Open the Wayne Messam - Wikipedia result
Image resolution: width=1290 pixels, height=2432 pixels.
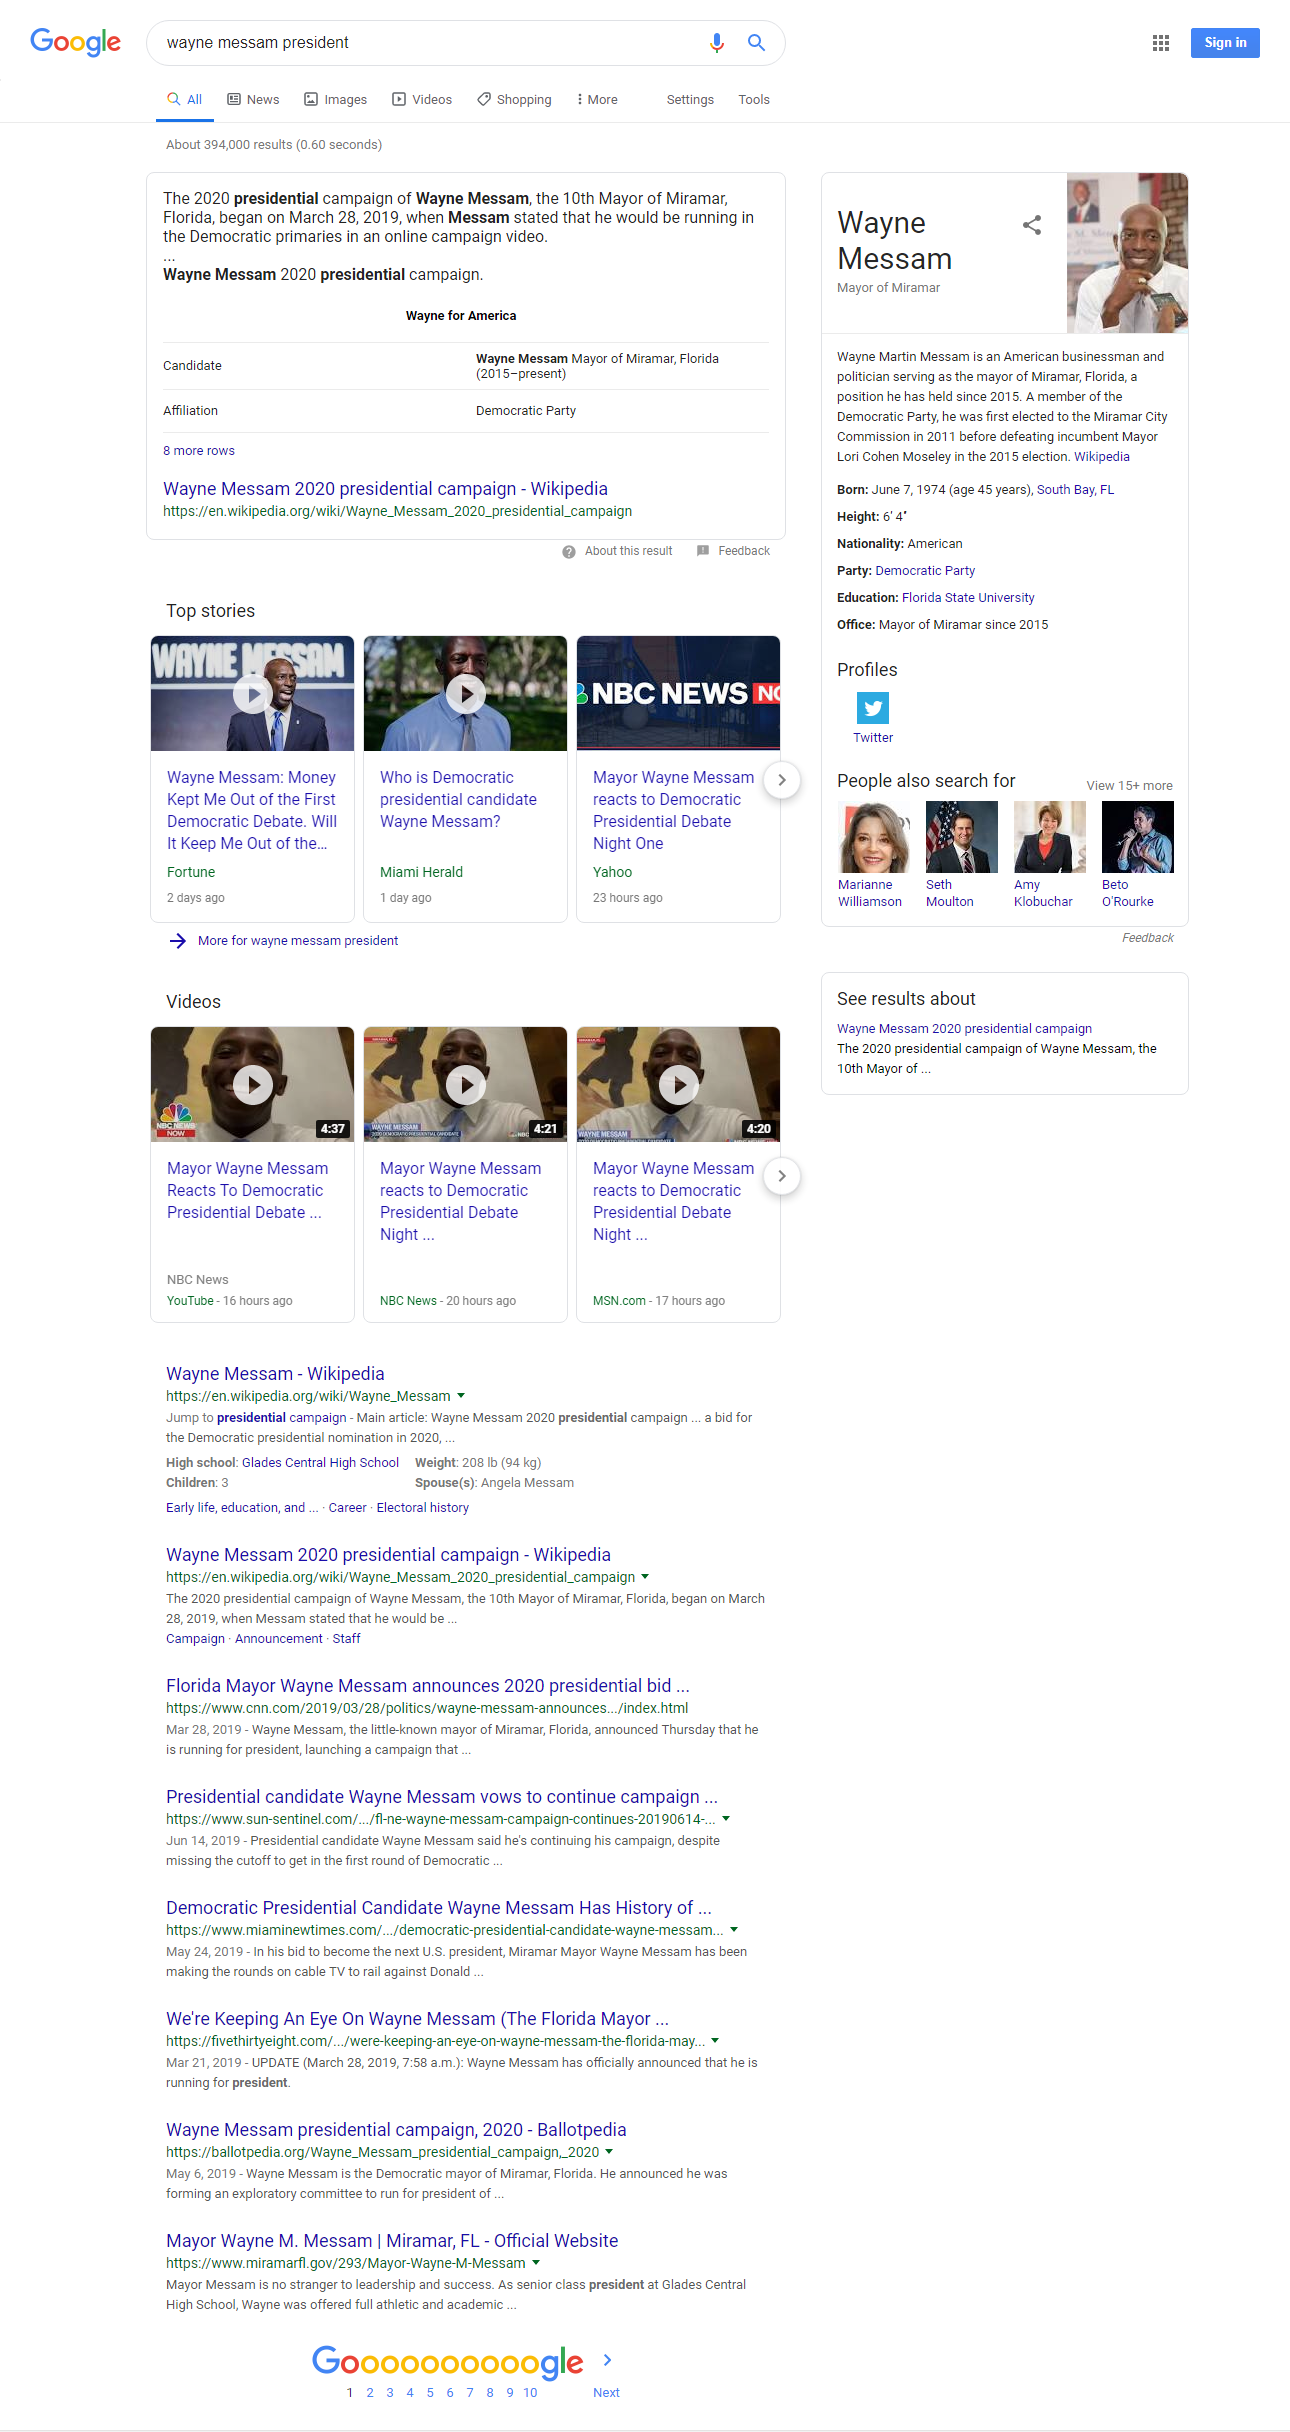[275, 1374]
